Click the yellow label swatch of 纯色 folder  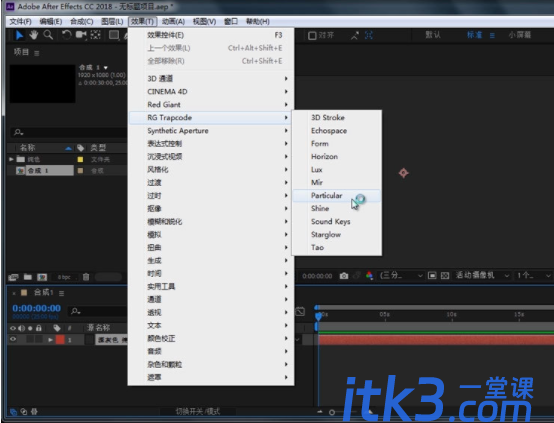[80, 159]
